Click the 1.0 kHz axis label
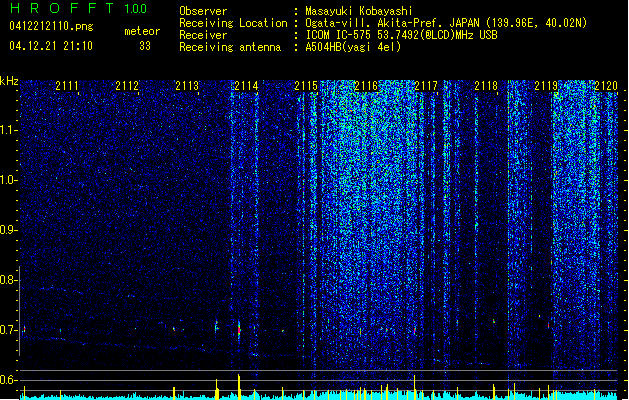The height and width of the screenshot is (400, 629). [x=8, y=180]
